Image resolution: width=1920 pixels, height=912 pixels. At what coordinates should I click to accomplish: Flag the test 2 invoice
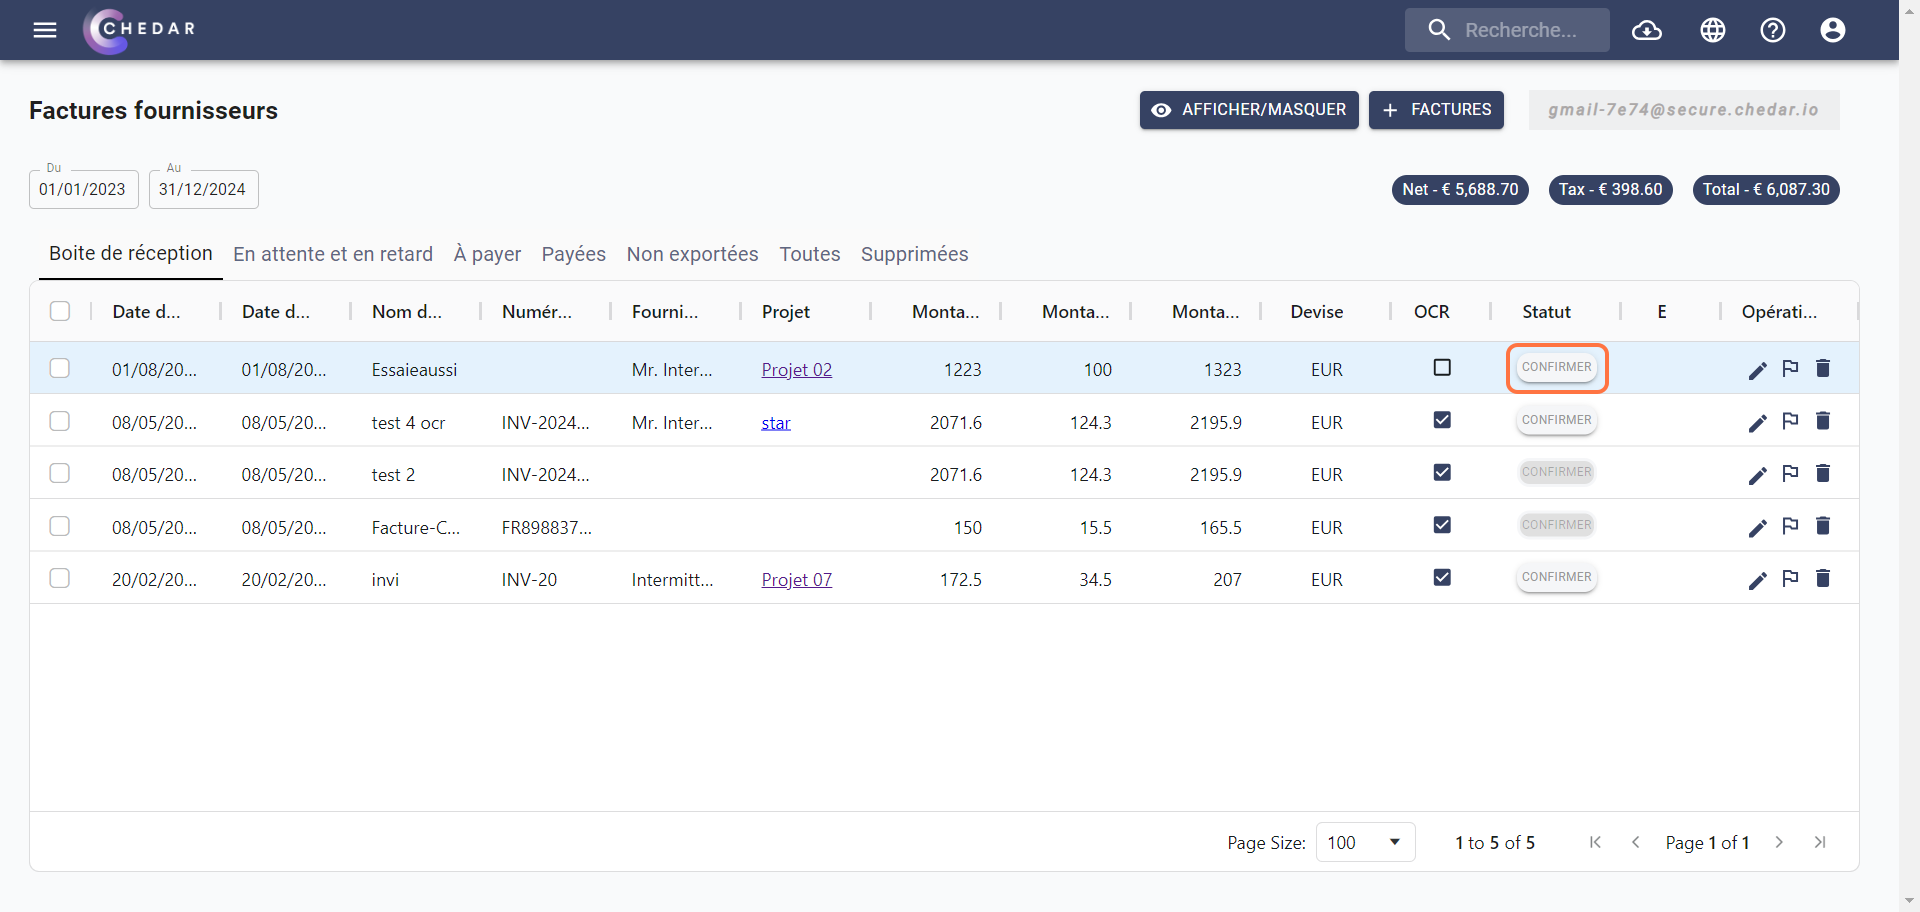(1790, 474)
